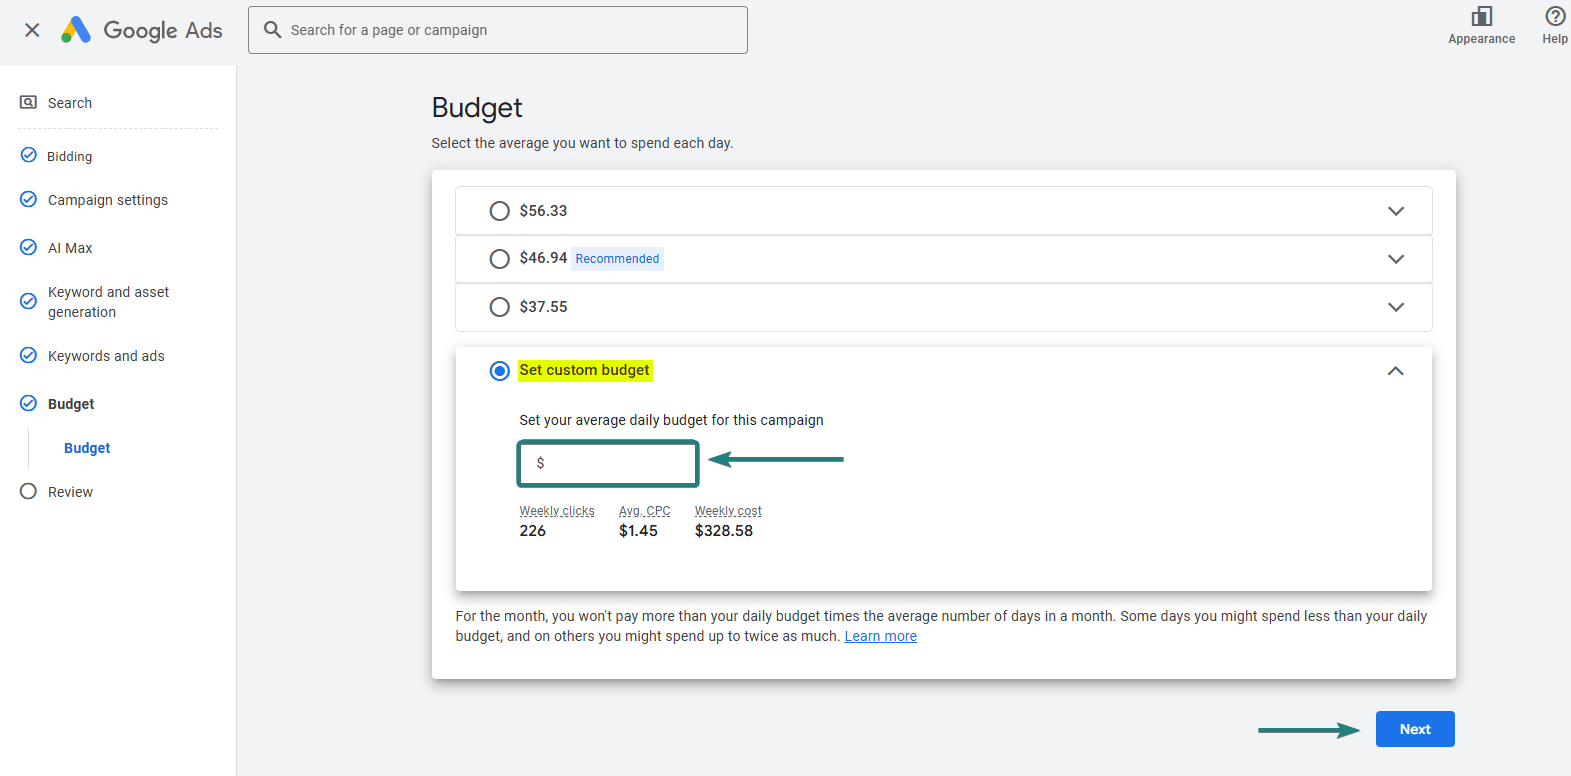The width and height of the screenshot is (1571, 776).
Task: Choose the $37.55 budget radio button
Action: (499, 307)
